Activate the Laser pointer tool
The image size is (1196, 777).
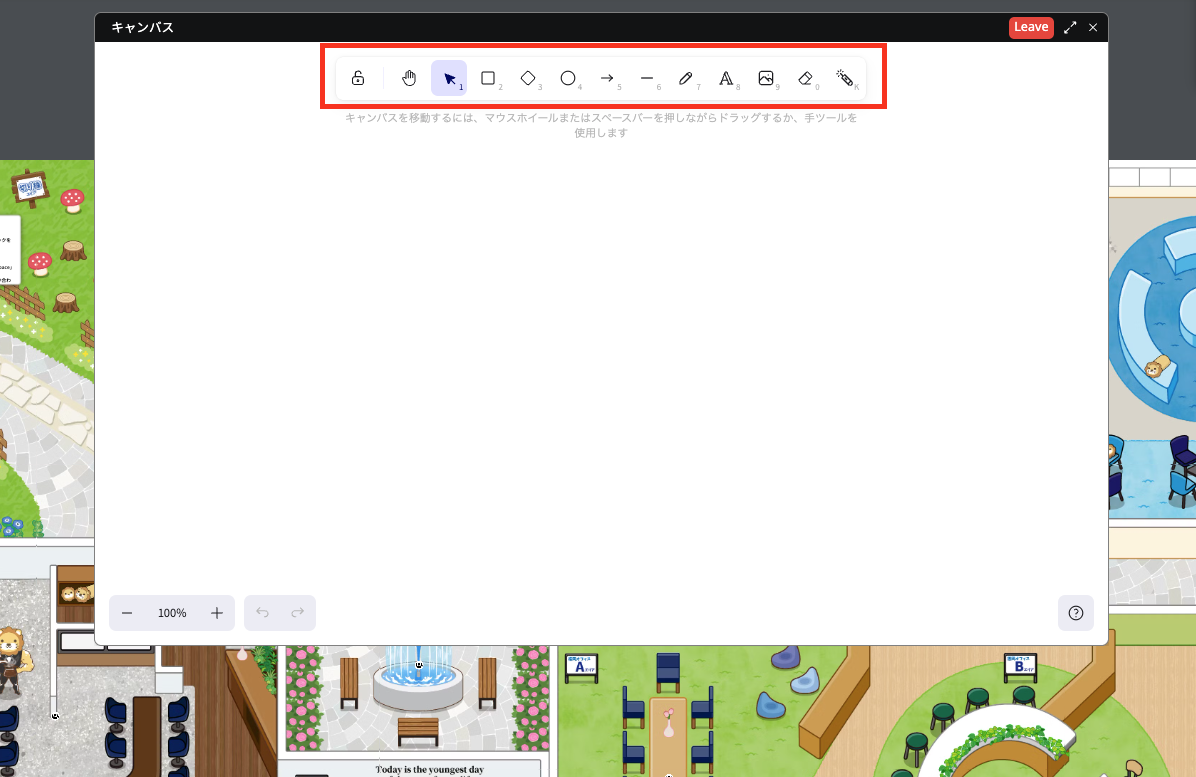tap(845, 78)
